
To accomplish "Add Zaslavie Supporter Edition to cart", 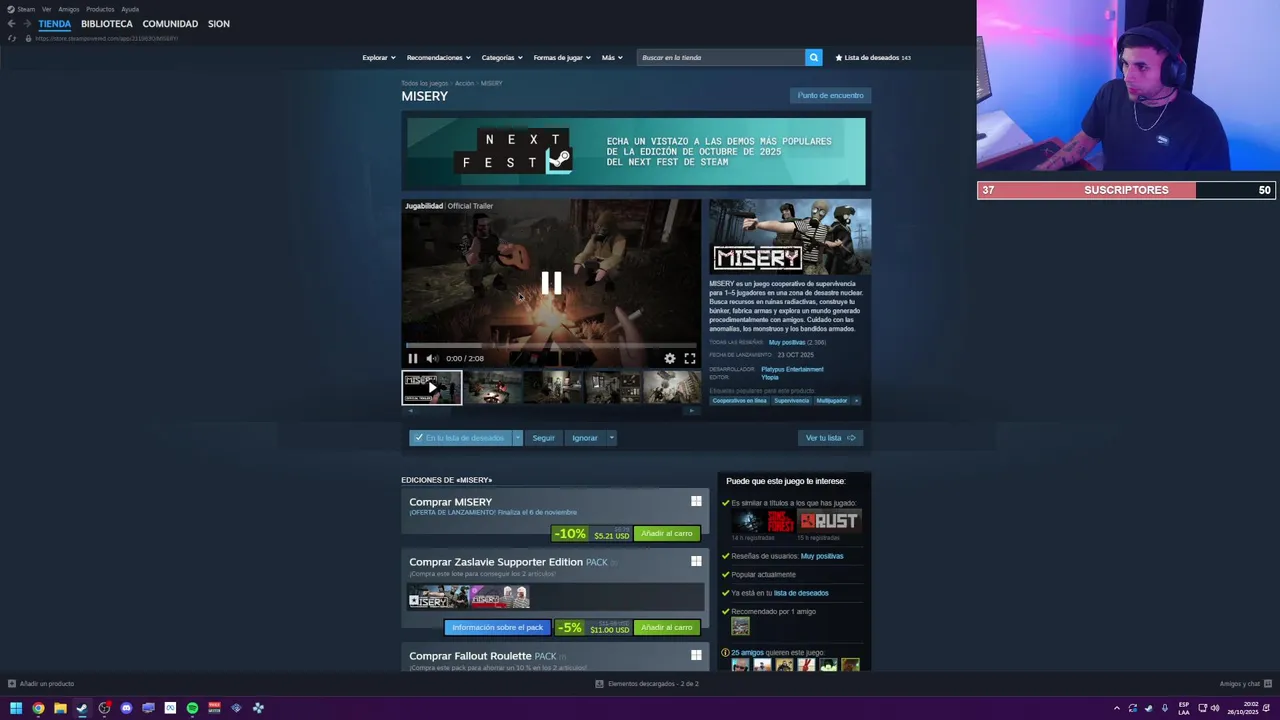I will [667, 627].
